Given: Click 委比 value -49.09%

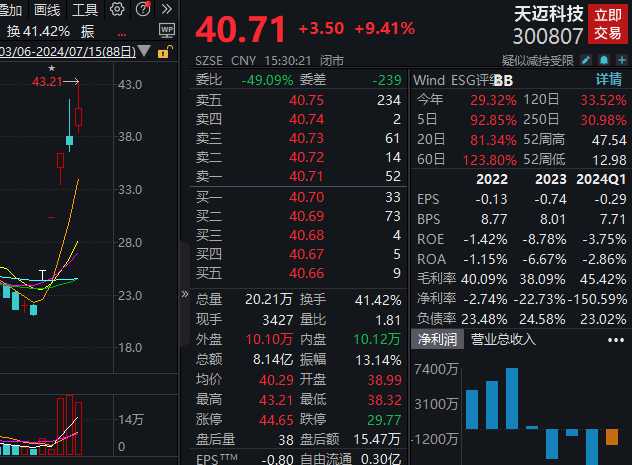Looking at the screenshot, I should (267, 80).
